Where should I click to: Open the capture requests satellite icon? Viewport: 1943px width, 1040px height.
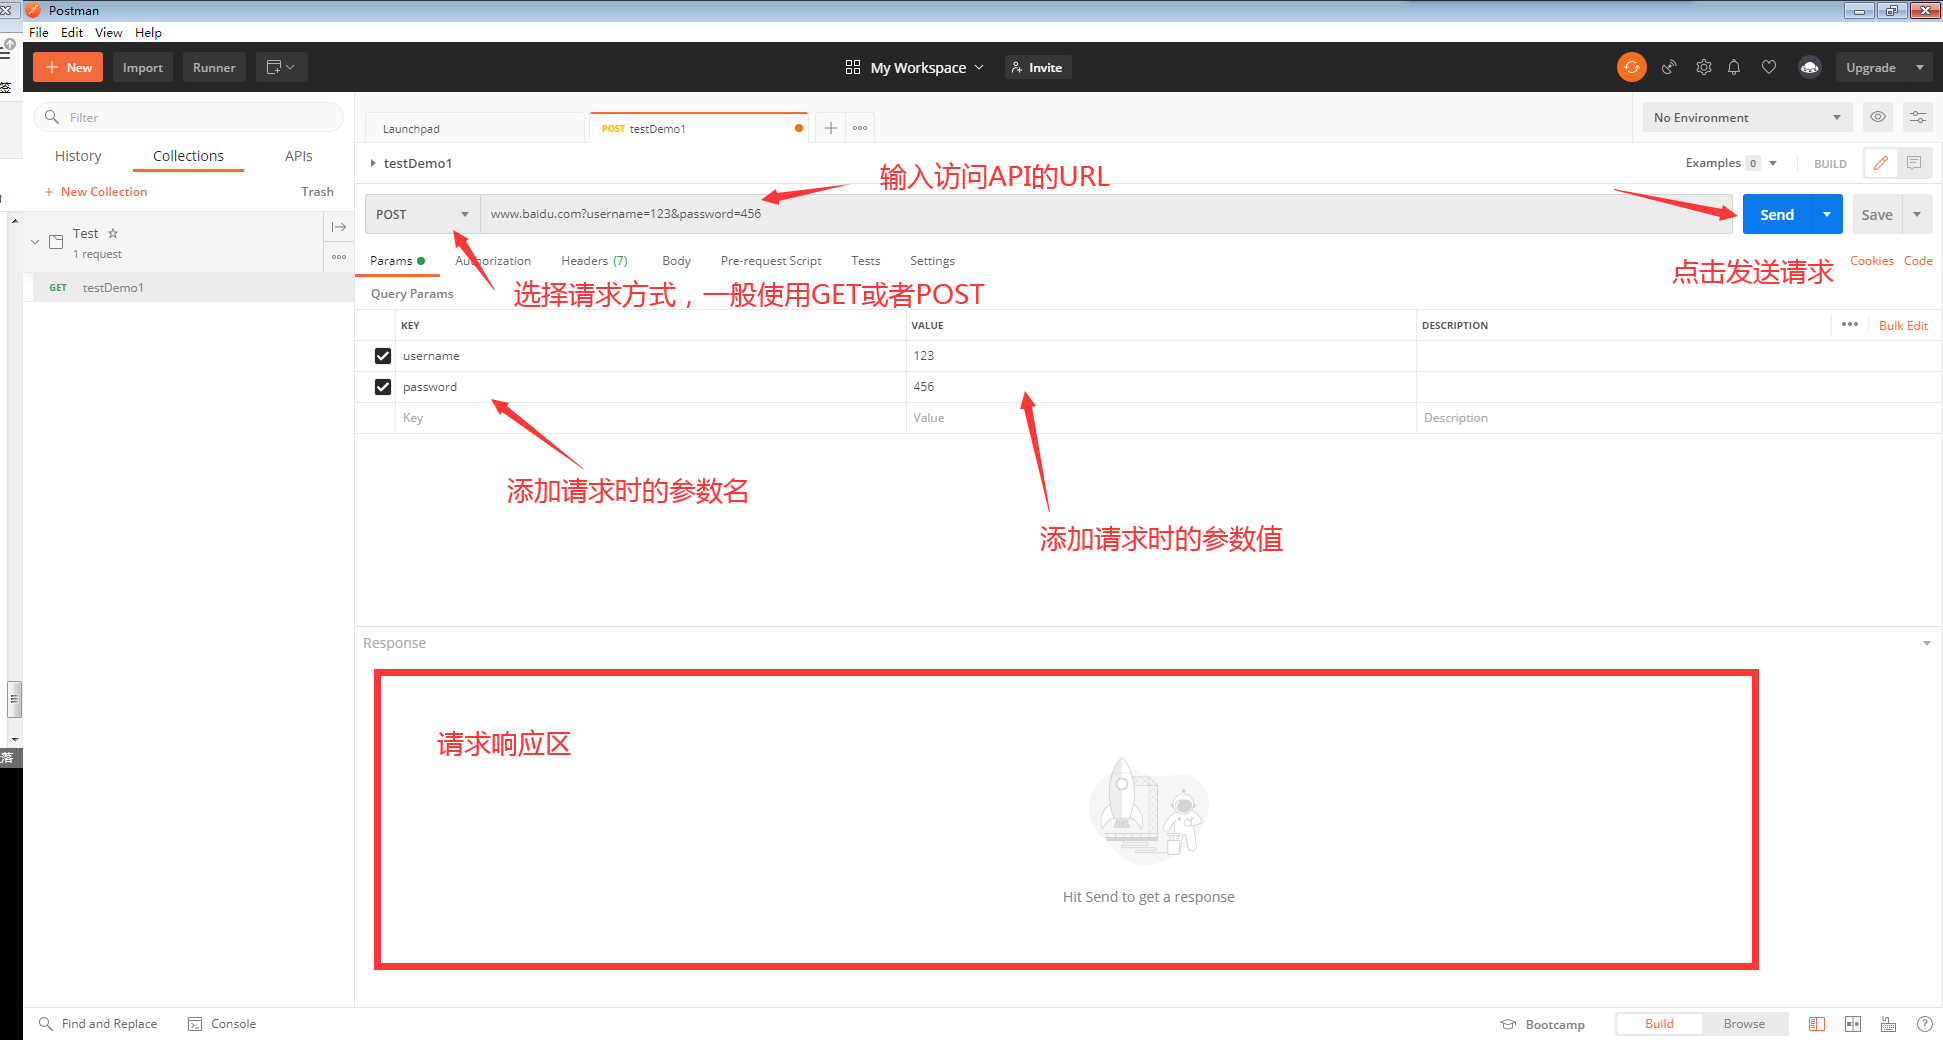tap(1669, 67)
